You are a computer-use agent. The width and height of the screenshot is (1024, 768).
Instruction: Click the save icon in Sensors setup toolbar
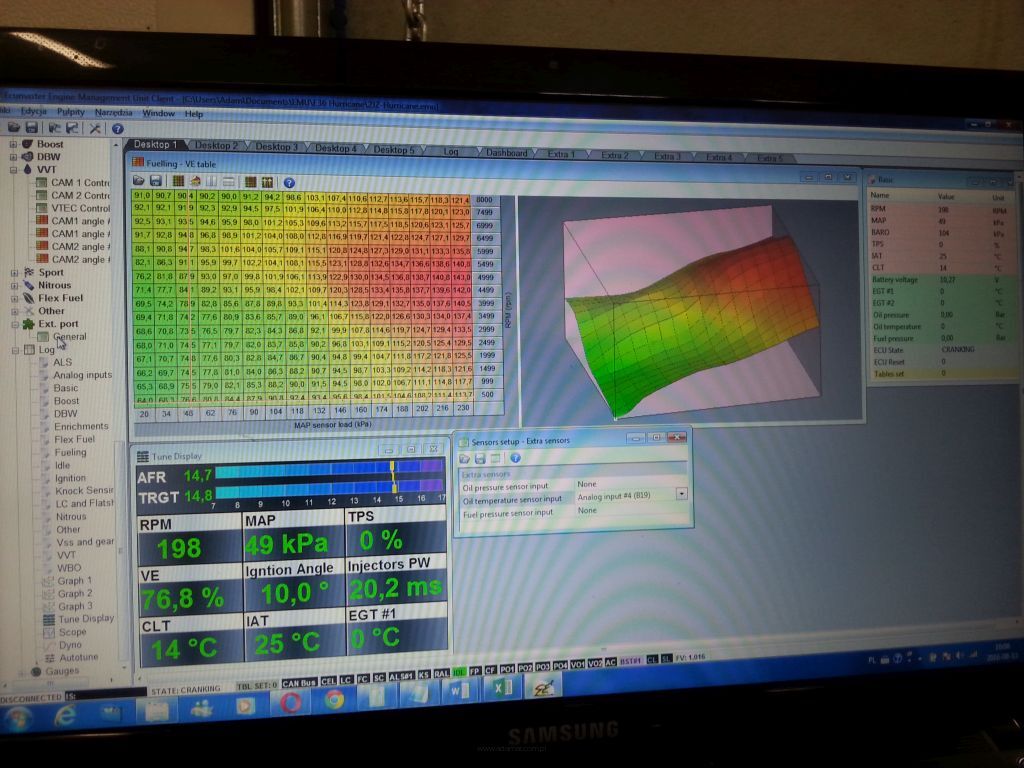pyautogui.click(x=482, y=457)
